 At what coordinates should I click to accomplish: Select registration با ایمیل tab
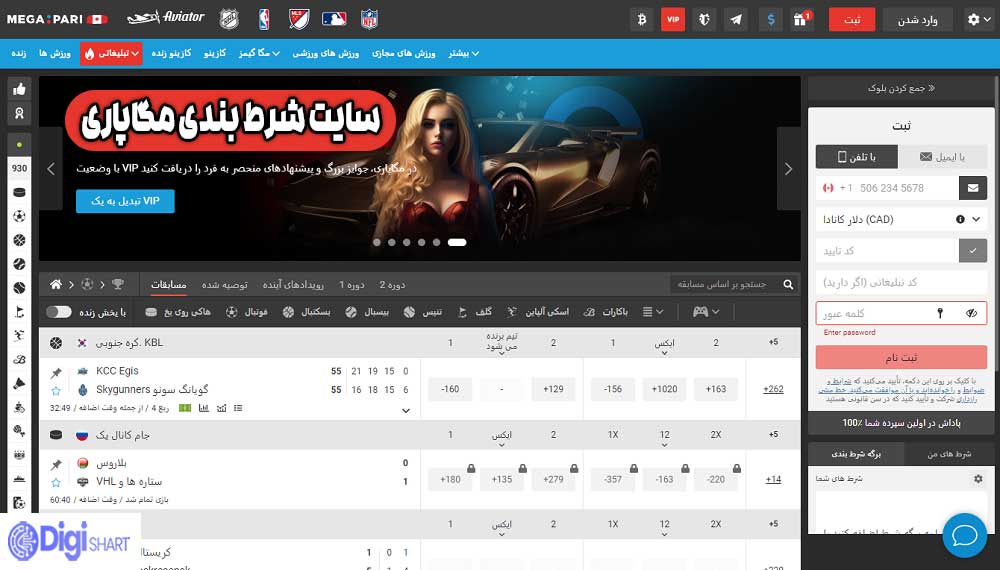943,157
